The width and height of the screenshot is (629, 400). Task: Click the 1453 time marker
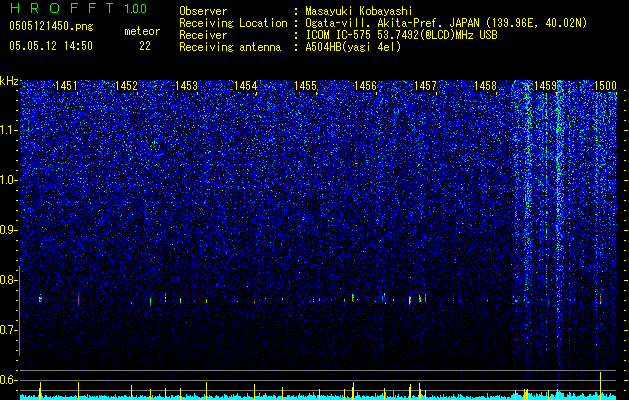[x=187, y=86]
